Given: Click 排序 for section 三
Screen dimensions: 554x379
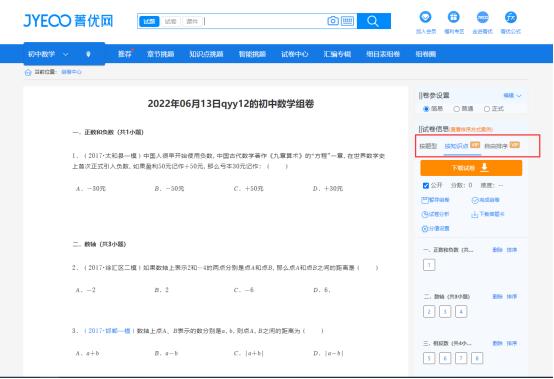Looking at the screenshot, I should (x=512, y=343).
